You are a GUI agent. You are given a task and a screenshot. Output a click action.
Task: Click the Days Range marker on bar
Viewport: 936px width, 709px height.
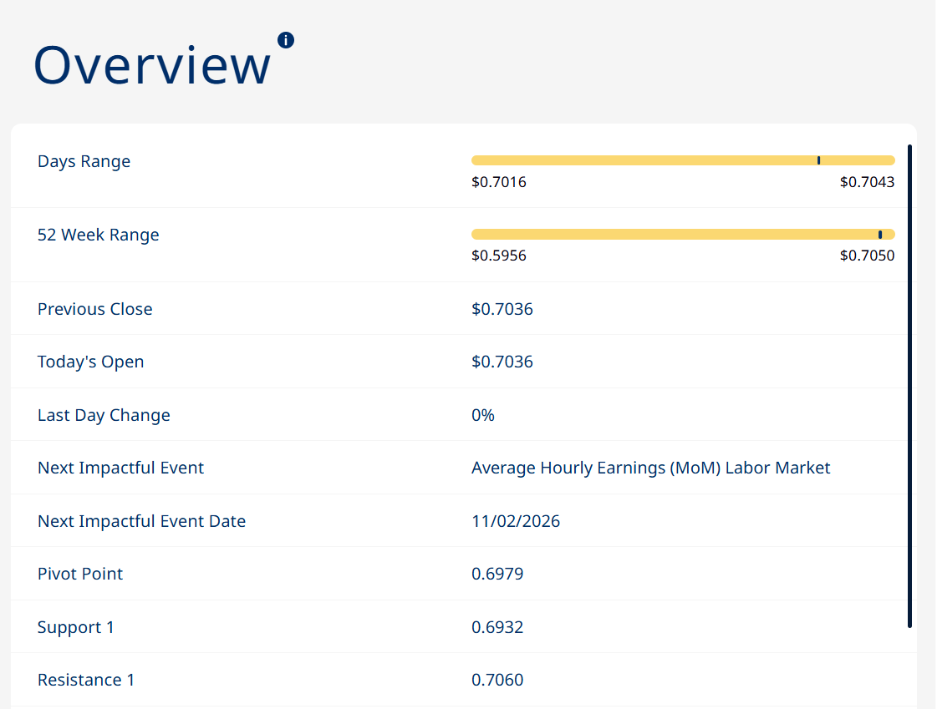coord(818,161)
